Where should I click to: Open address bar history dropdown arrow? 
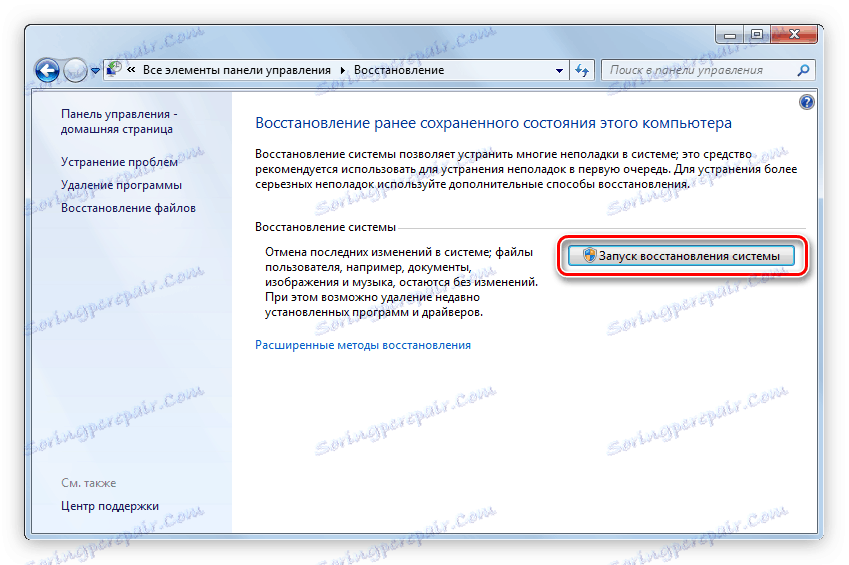coord(559,70)
